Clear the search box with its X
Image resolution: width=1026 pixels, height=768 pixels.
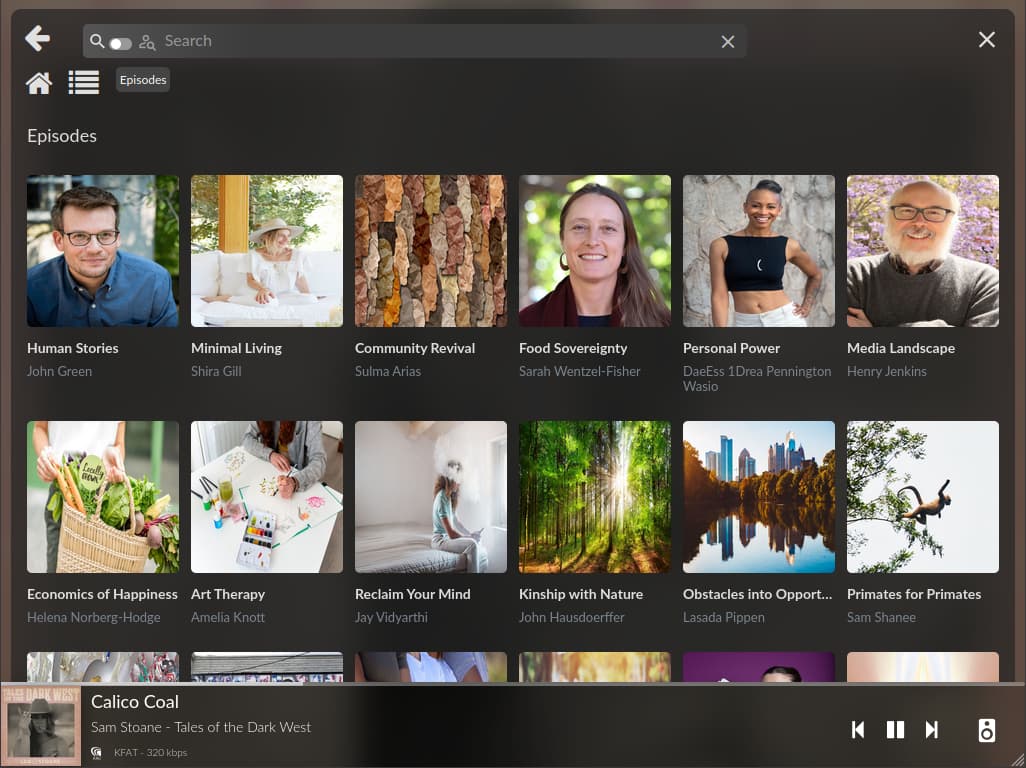pos(728,42)
